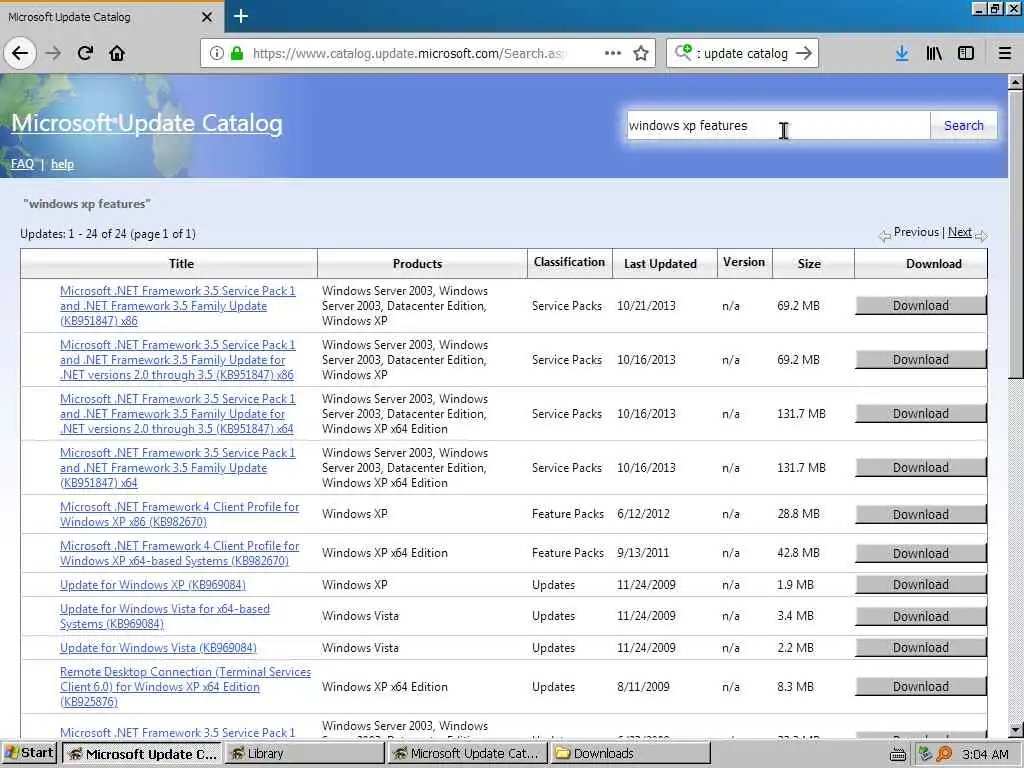This screenshot has height=768, width=1024.
Task: Click the search engine icon in search box
Action: coord(683,52)
